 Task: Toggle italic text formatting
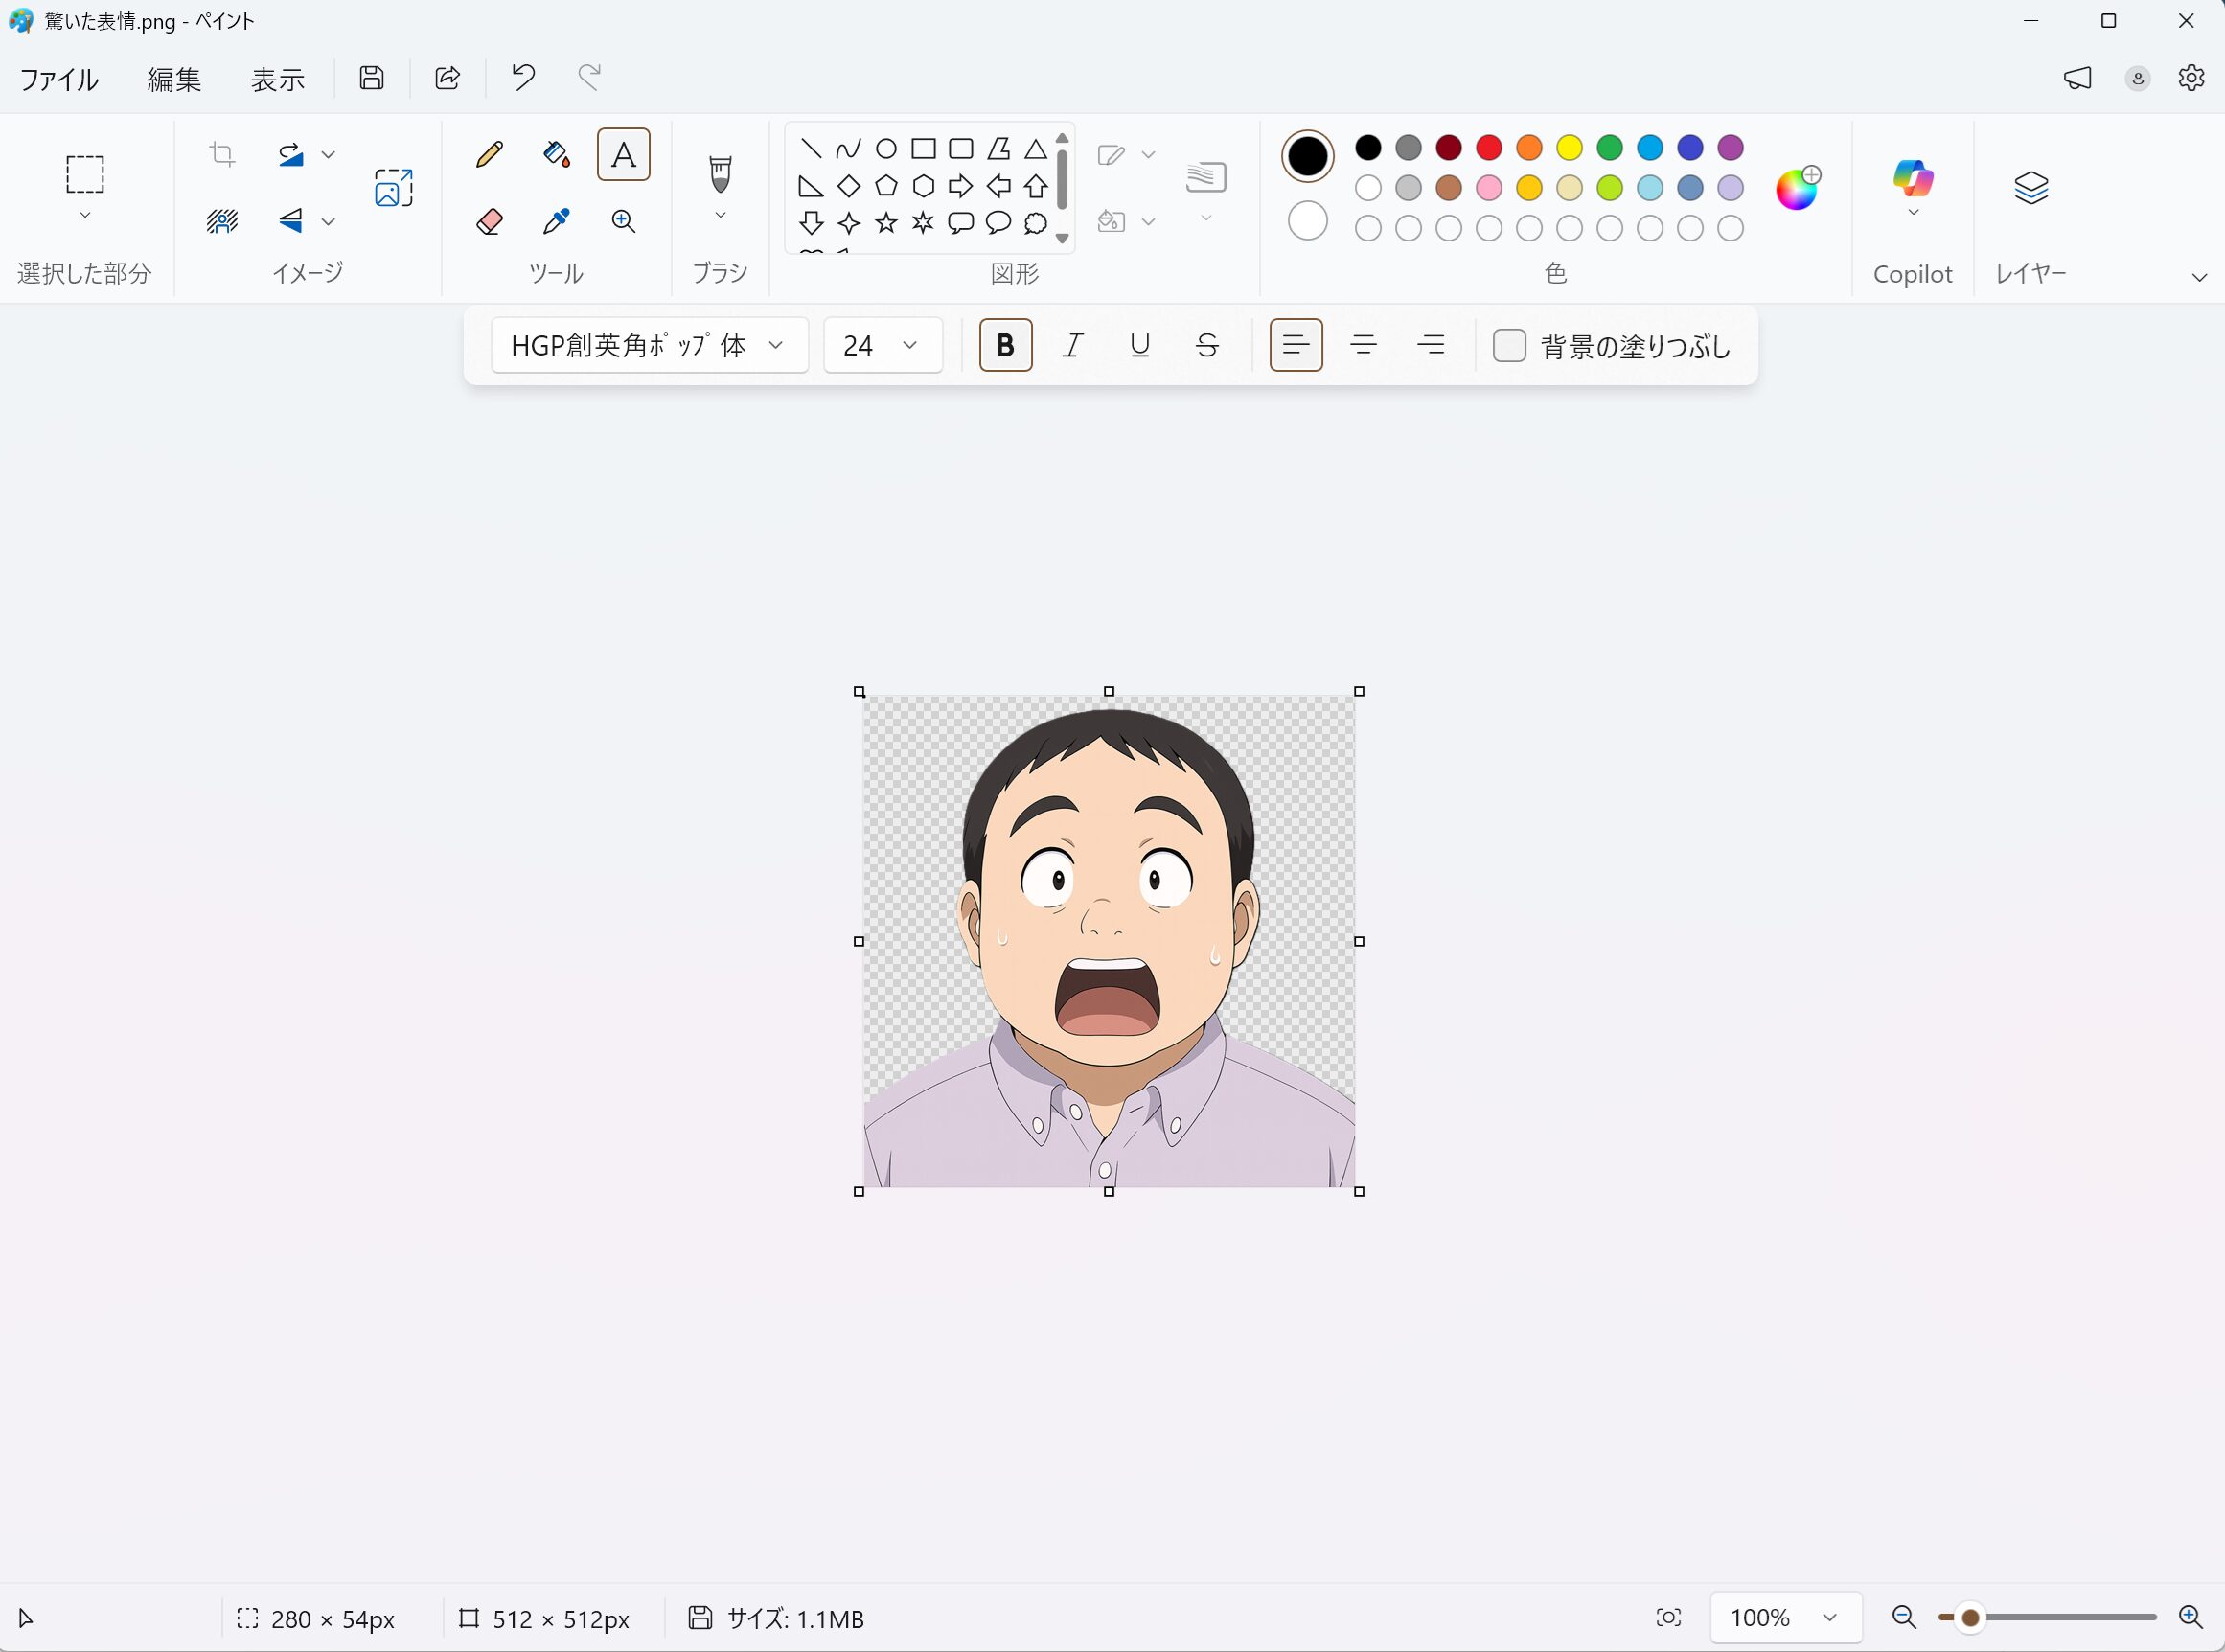pyautogui.click(x=1072, y=346)
